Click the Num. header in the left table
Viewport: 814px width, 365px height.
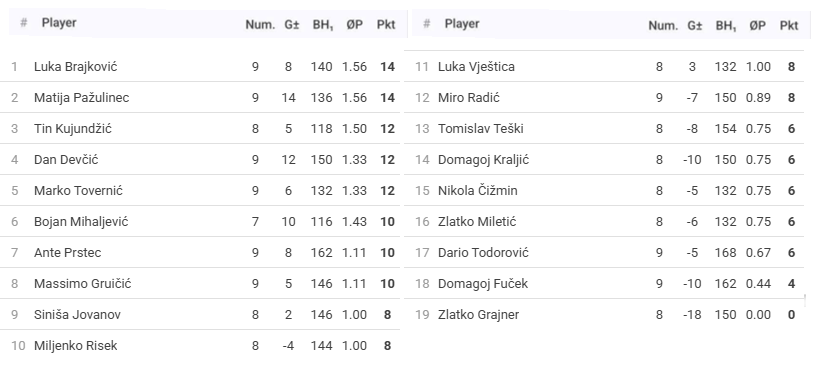260,24
